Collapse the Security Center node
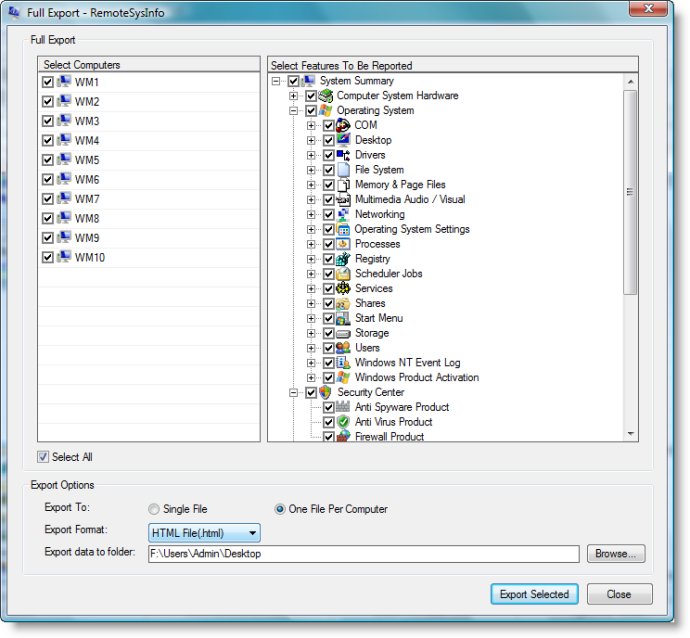The image size is (690, 638). (294, 392)
